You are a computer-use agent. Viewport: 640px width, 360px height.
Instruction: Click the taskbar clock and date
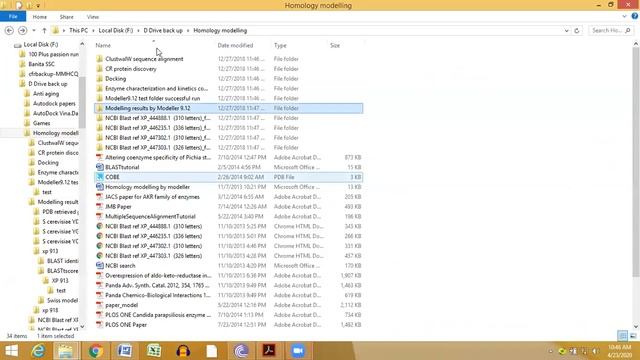coord(619,351)
